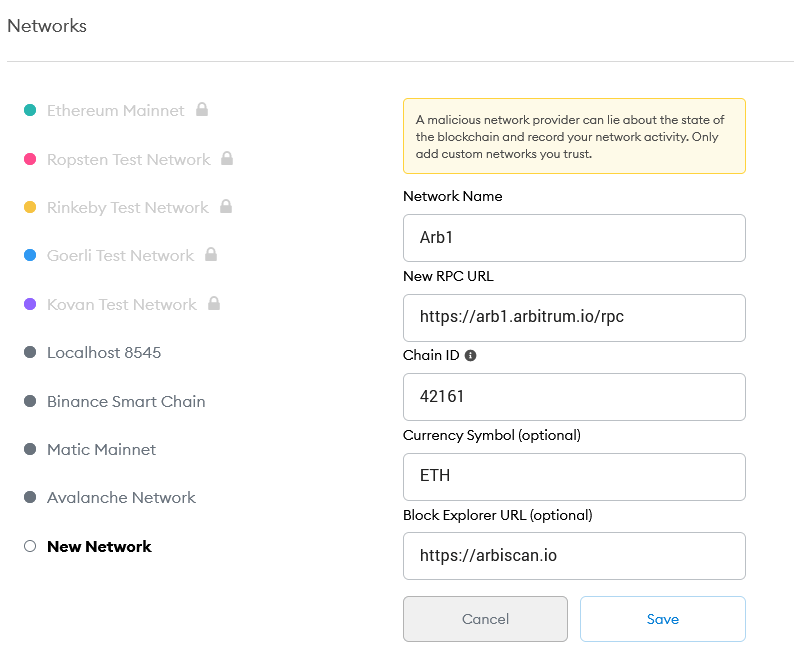Focus the Block Explorer URL field
This screenshot has width=794, height=662.
point(574,556)
